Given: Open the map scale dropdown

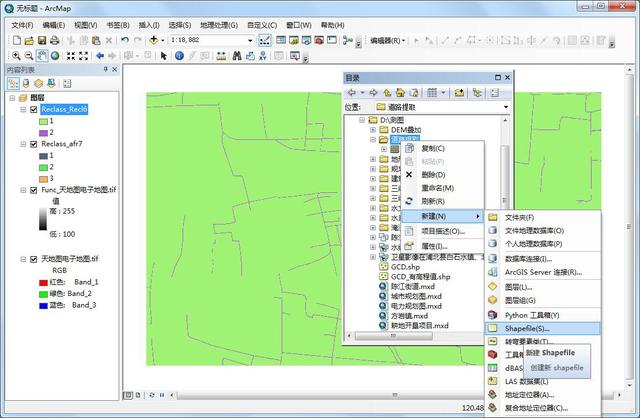Looking at the screenshot, I should pyautogui.click(x=250, y=40).
